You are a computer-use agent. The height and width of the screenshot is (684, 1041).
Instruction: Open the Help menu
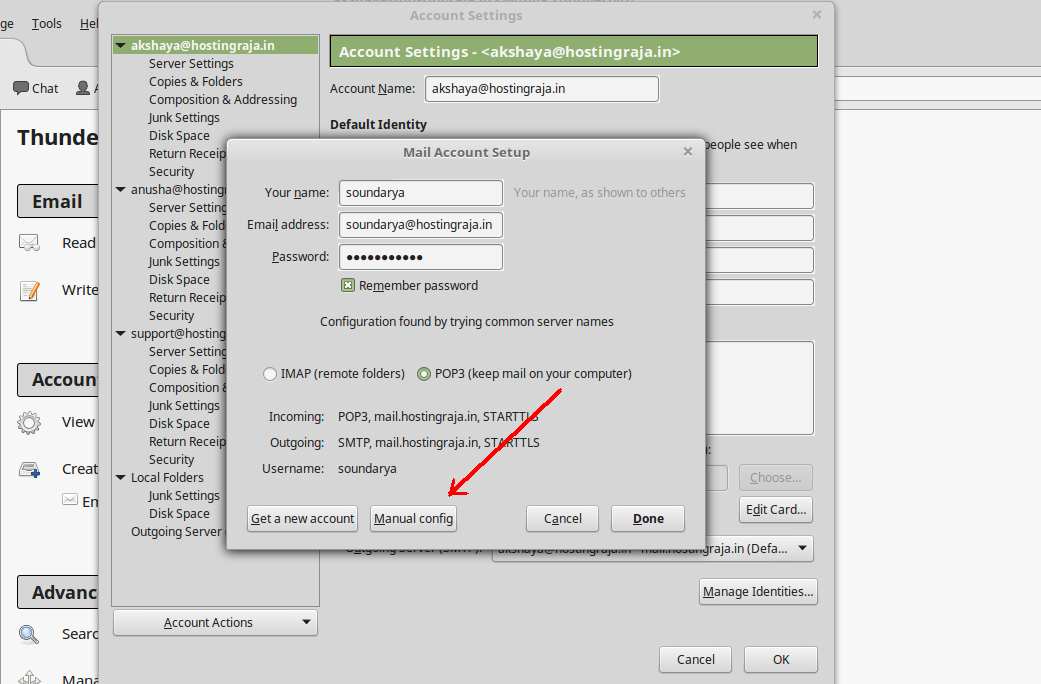coord(88,24)
